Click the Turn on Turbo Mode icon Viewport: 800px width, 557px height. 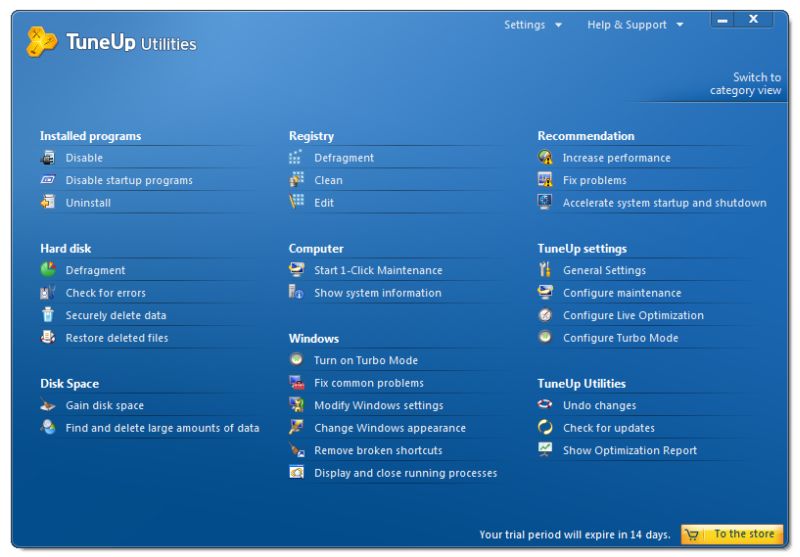[296, 359]
